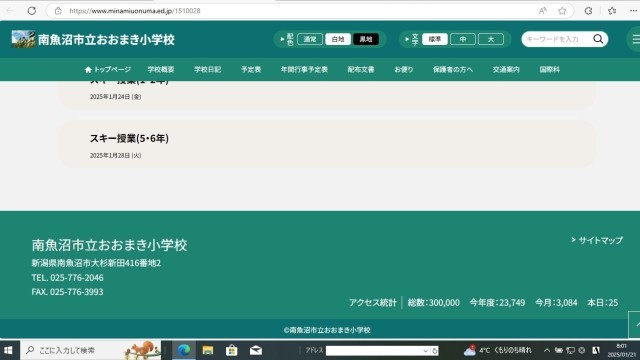This screenshot has width=640, height=360.
Task: Open the サイトマップ link in footer
Action: [x=597, y=240]
